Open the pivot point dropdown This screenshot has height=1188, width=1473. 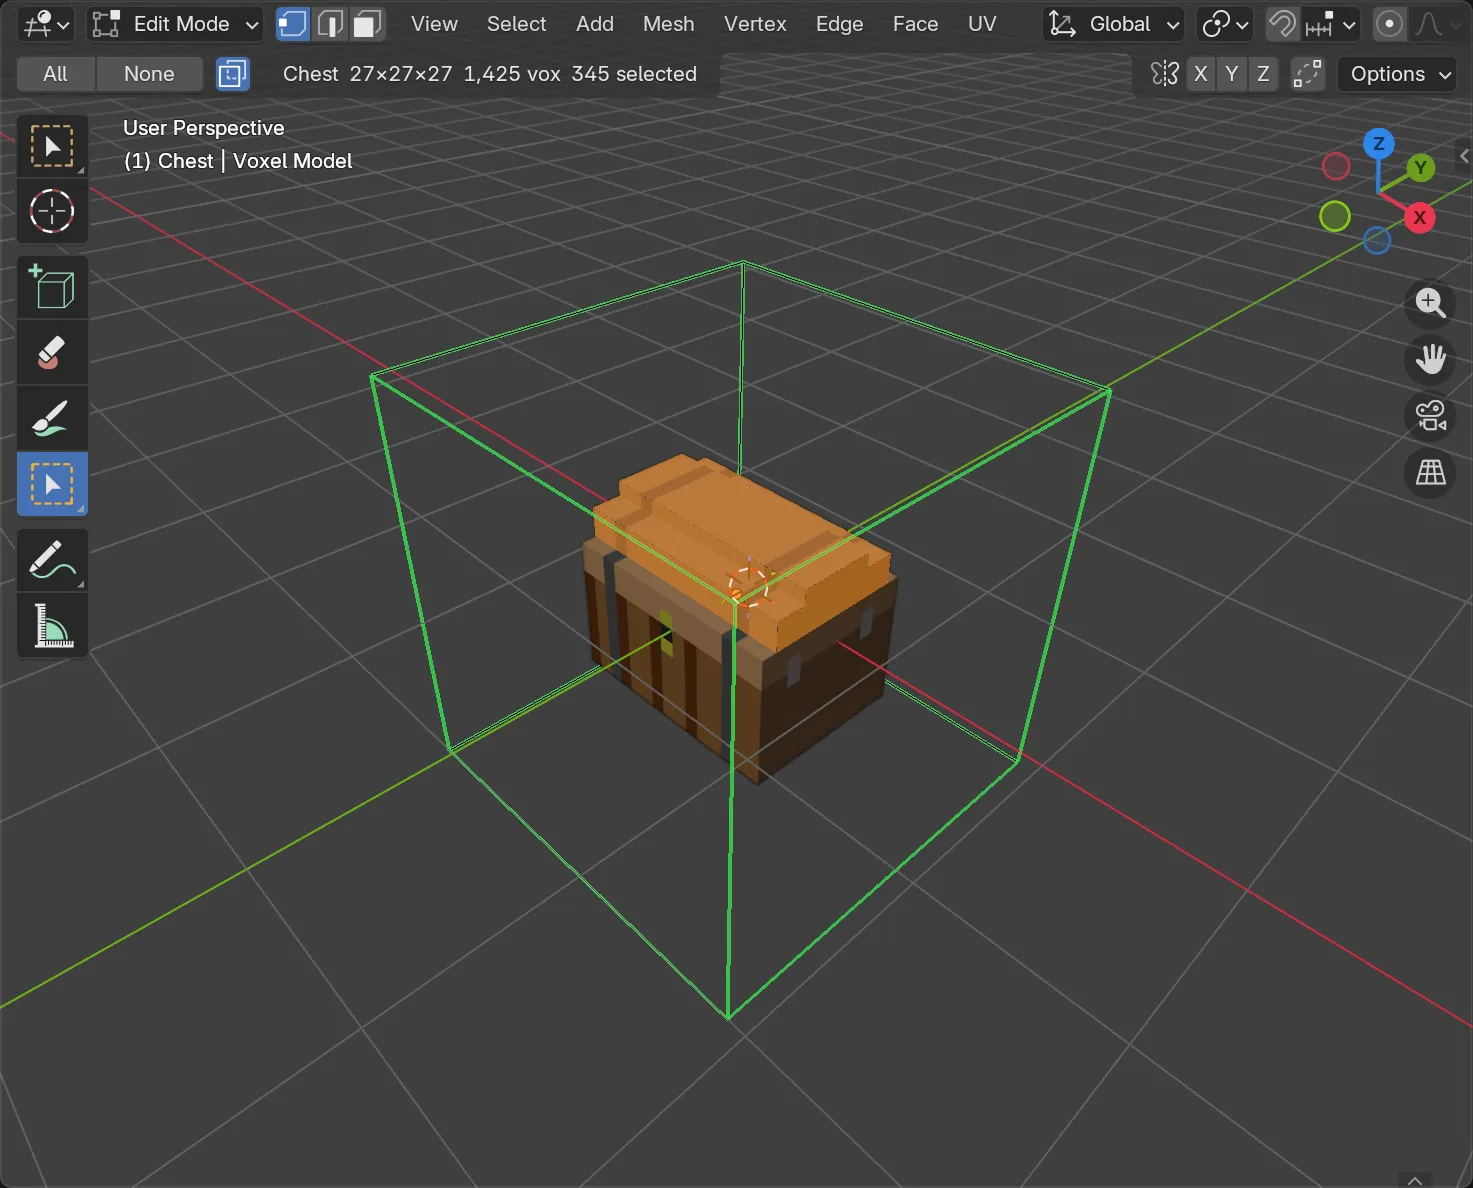1225,24
